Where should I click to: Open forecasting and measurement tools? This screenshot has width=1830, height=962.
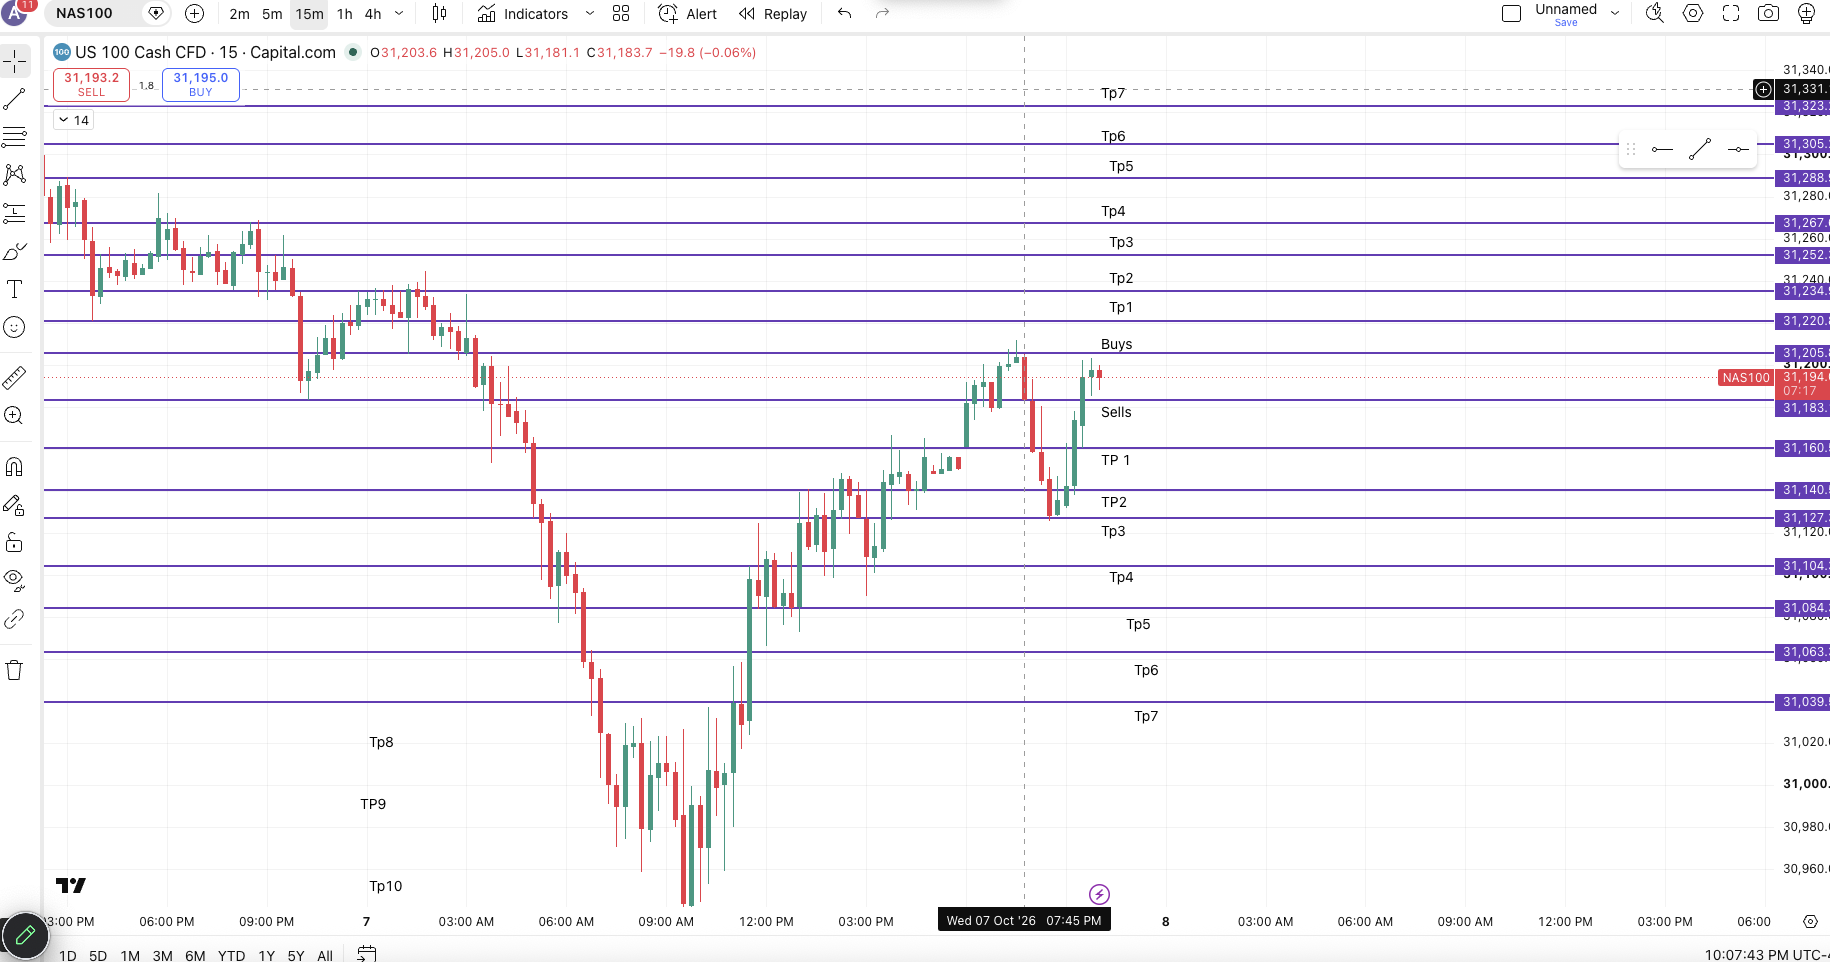click(15, 213)
